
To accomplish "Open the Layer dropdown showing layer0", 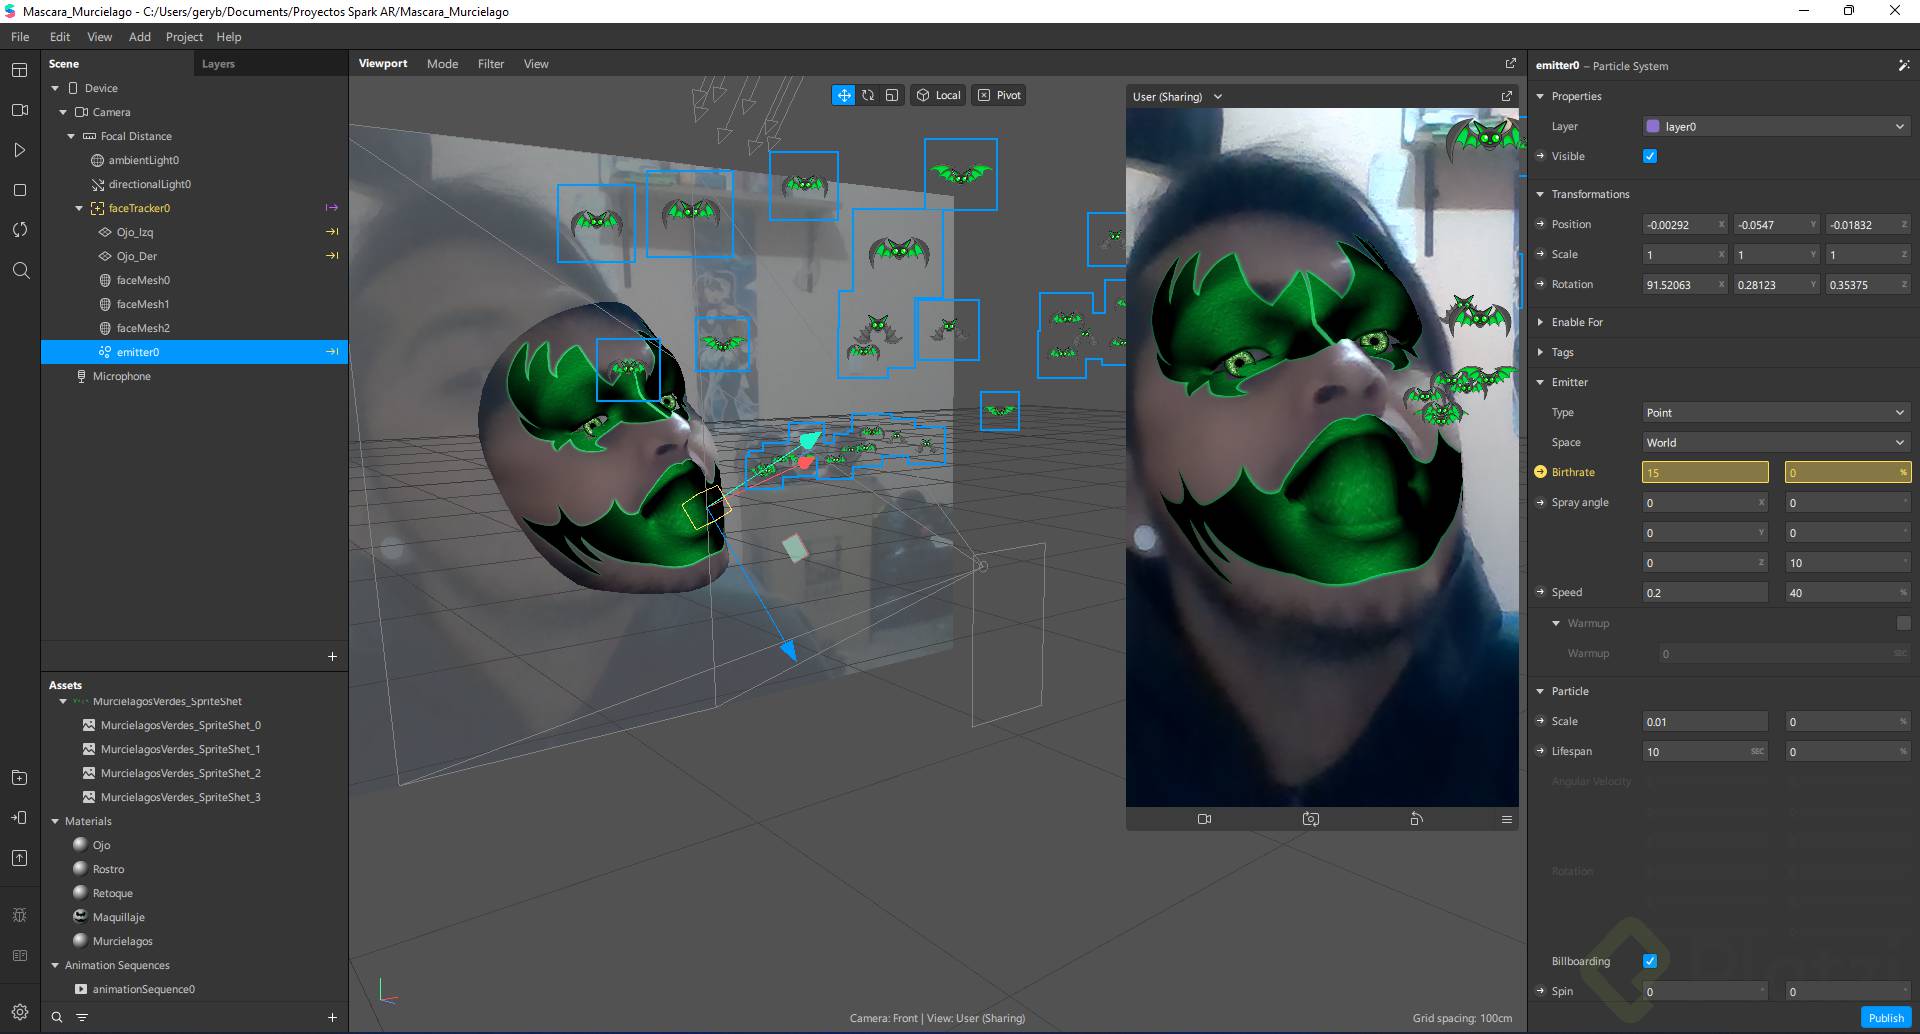I will (1776, 126).
